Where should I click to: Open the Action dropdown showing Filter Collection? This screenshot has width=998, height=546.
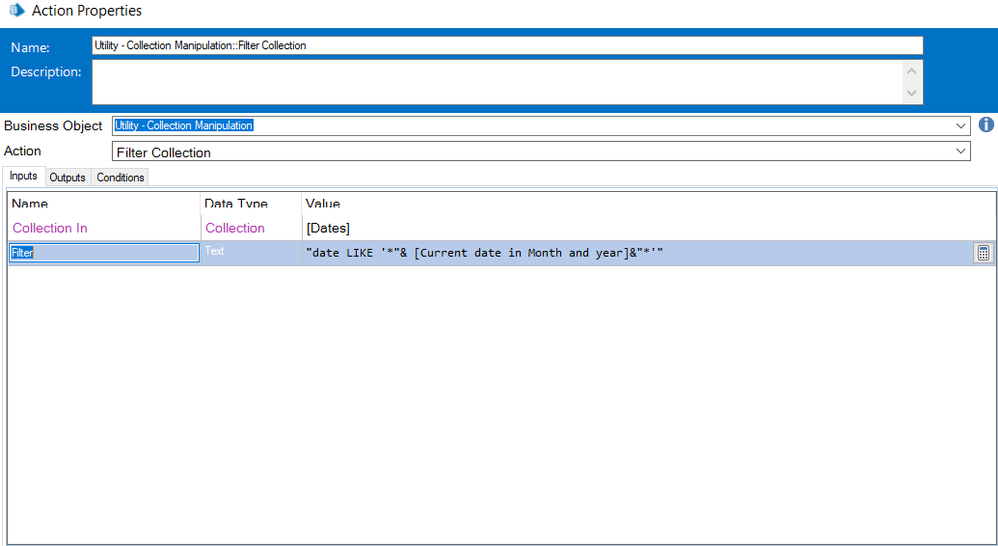(961, 151)
